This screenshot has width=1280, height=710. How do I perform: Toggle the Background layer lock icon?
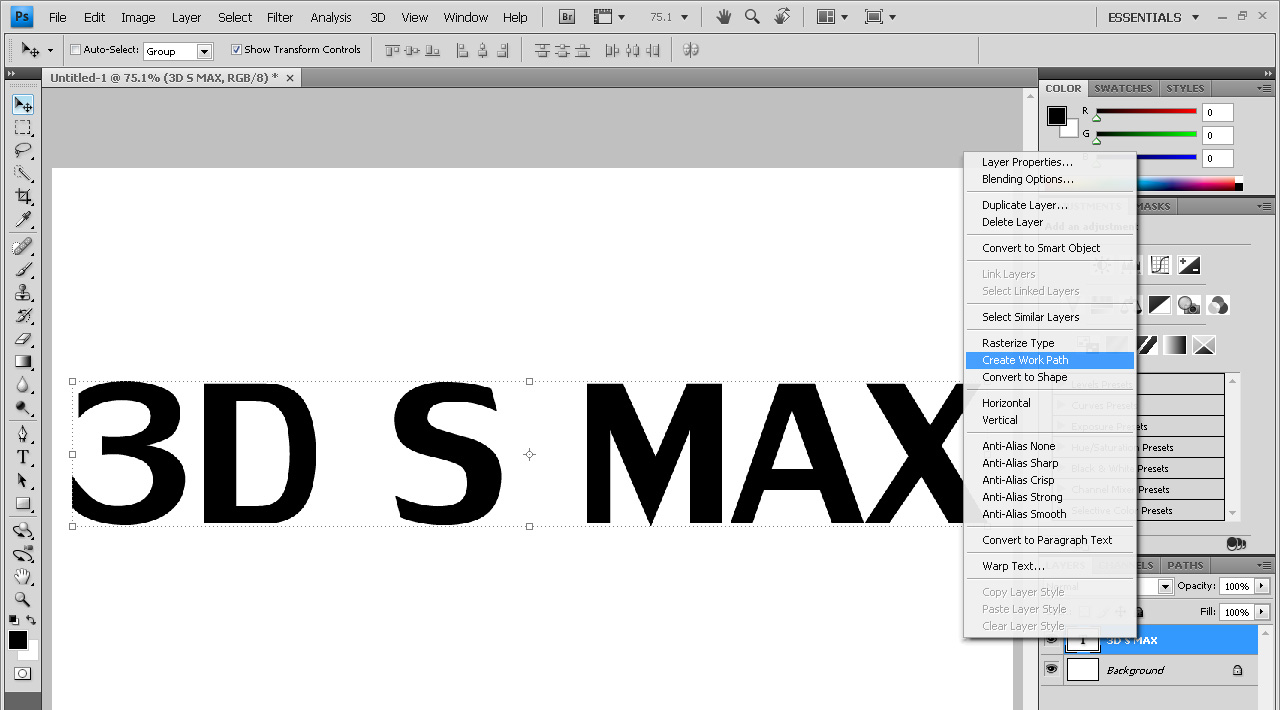pos(1237,670)
